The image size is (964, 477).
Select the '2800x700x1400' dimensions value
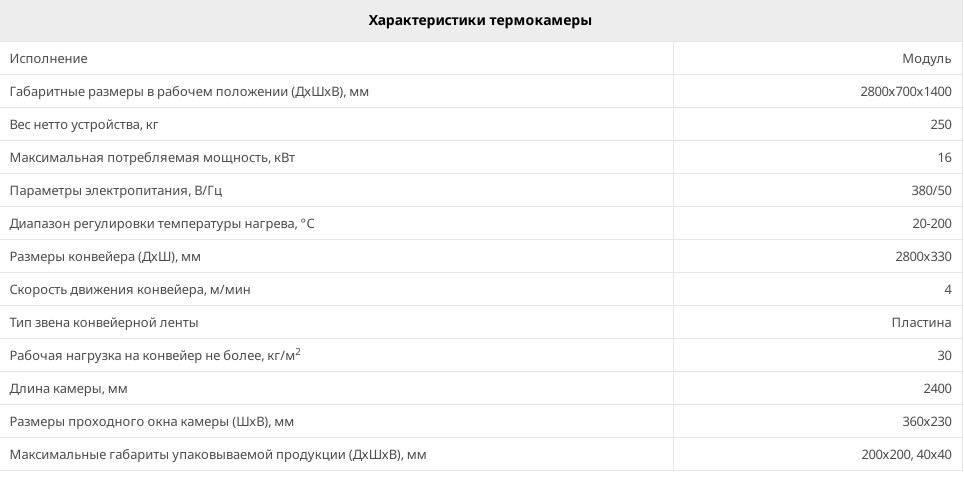point(905,92)
